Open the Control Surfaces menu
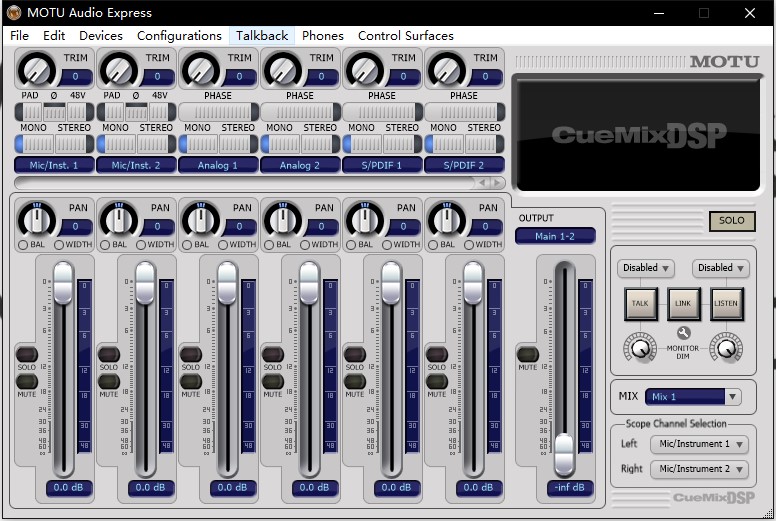The height and width of the screenshot is (521, 776). (x=405, y=36)
